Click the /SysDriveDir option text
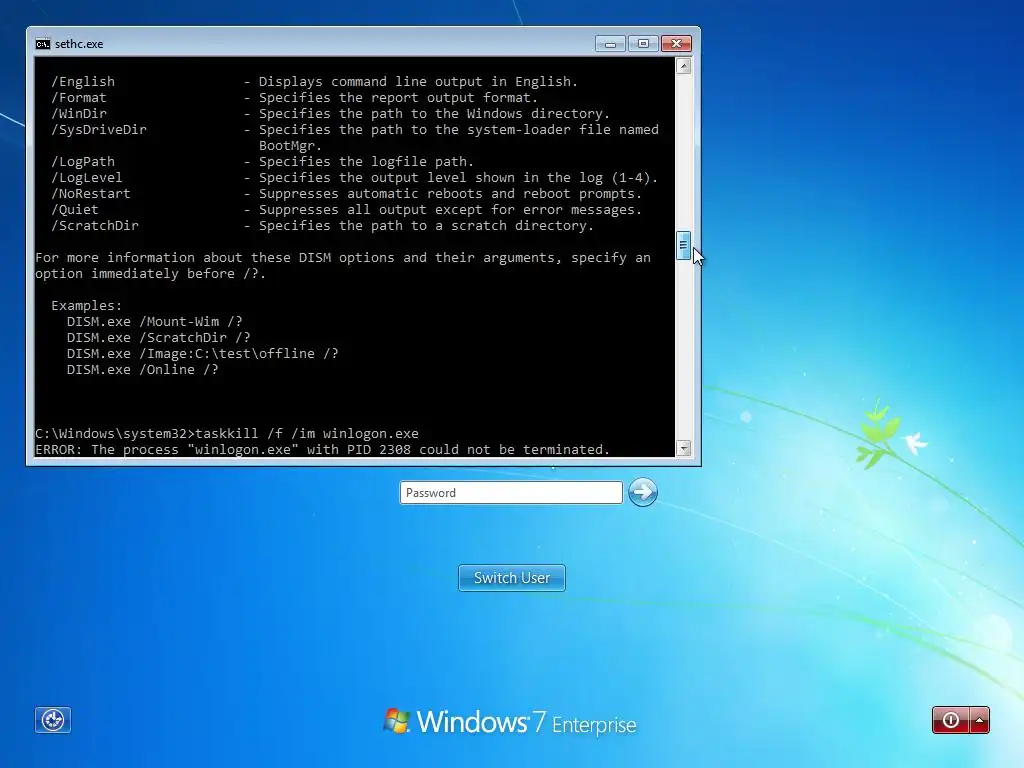 (x=99, y=130)
